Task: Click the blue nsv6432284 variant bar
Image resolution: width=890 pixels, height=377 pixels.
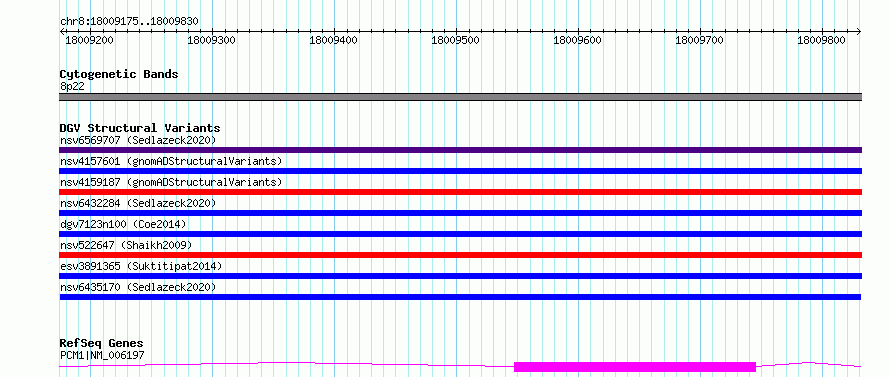Action: tap(460, 213)
